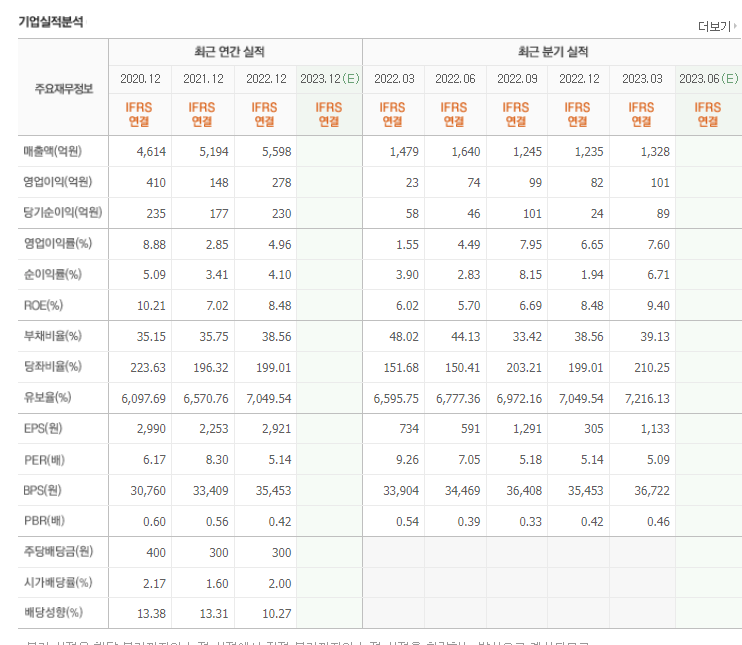Viewport: 742px width, 645px height.
Task: Select the 2023.03 quarterly column header
Action: pyautogui.click(x=642, y=79)
